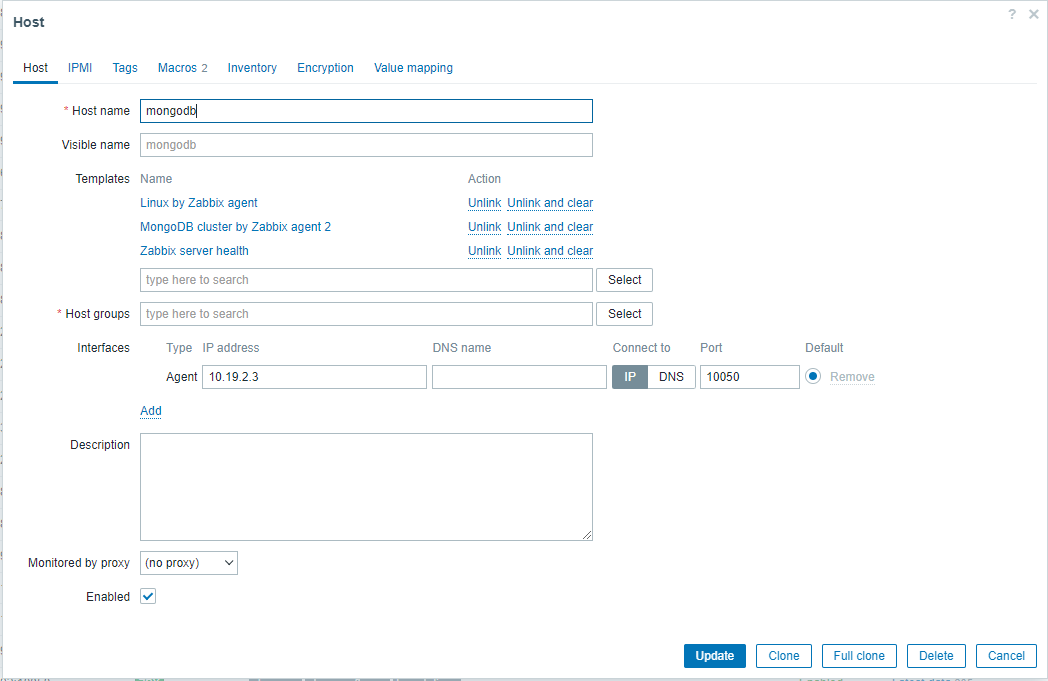1048x681 pixels.
Task: Click Select button for Host groups
Action: coord(624,314)
